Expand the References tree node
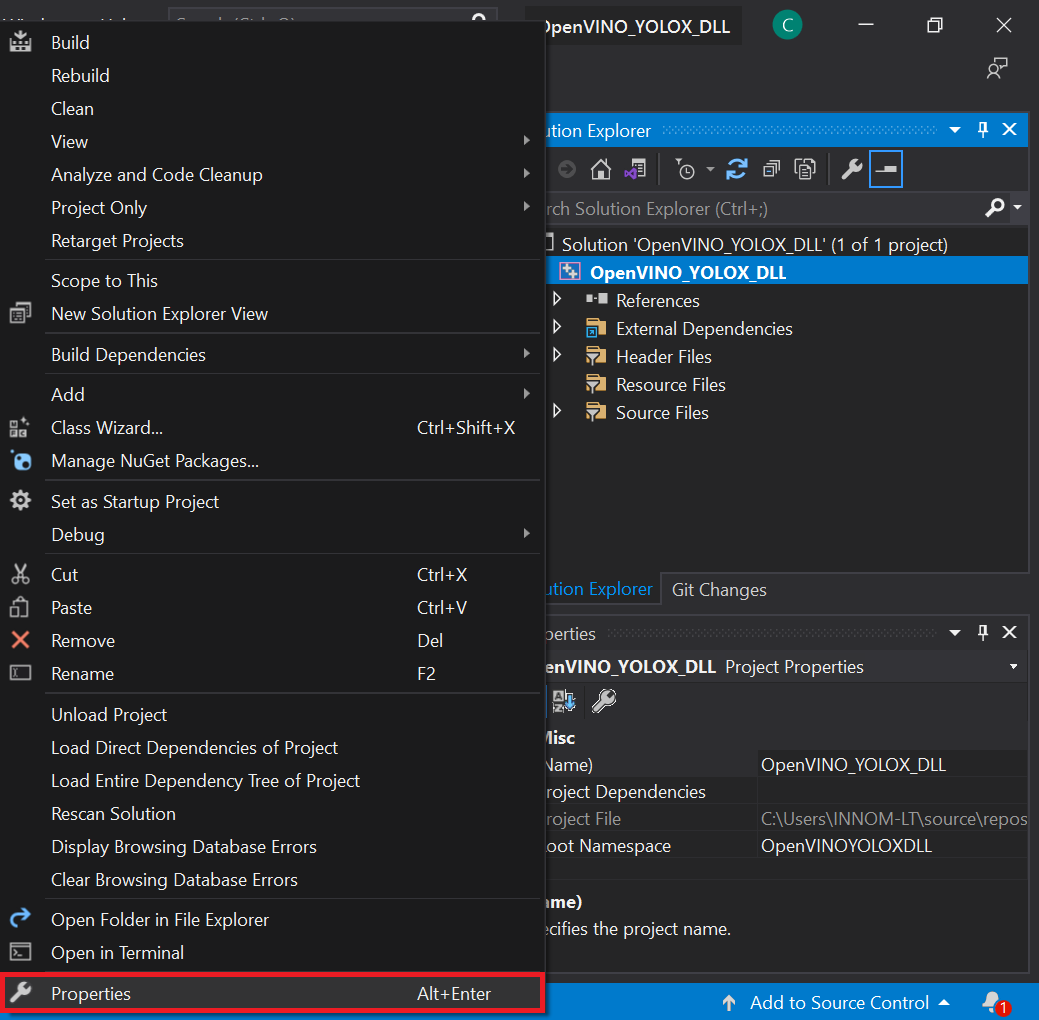Viewport: 1039px width, 1020px height. point(557,300)
